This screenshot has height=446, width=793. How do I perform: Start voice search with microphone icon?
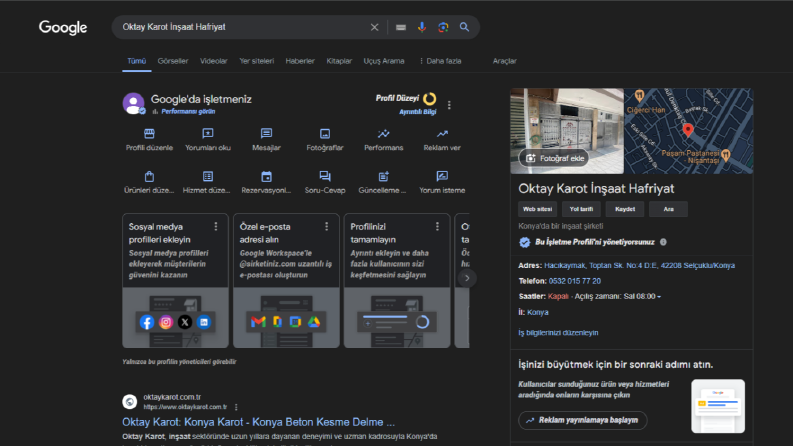(x=422, y=27)
